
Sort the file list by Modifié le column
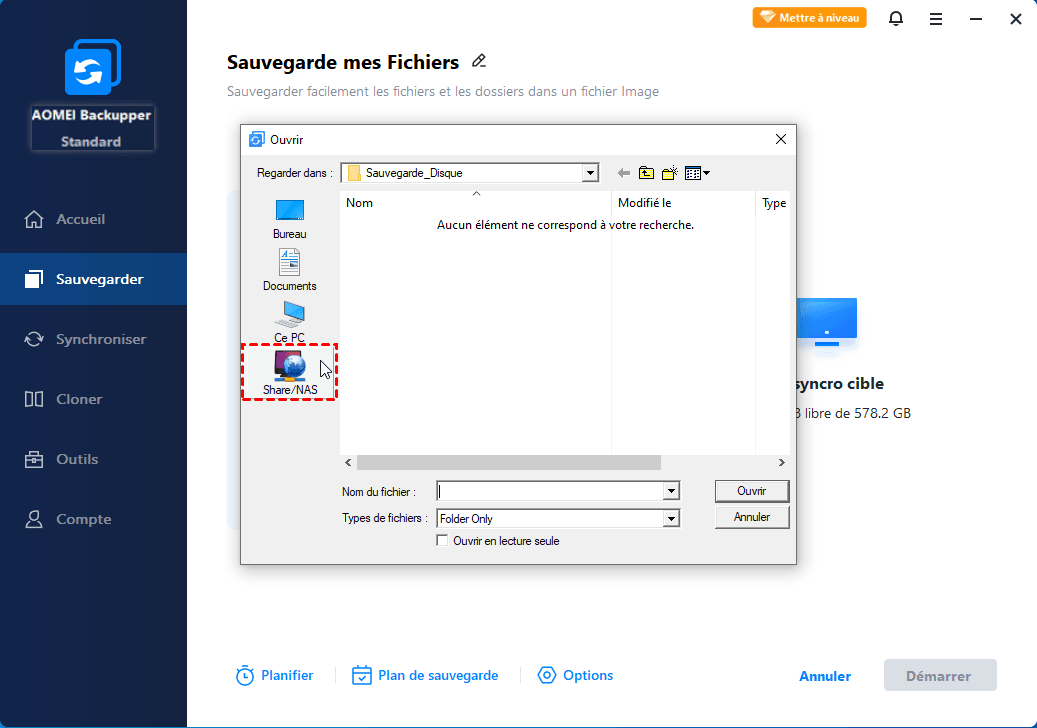tap(683, 203)
